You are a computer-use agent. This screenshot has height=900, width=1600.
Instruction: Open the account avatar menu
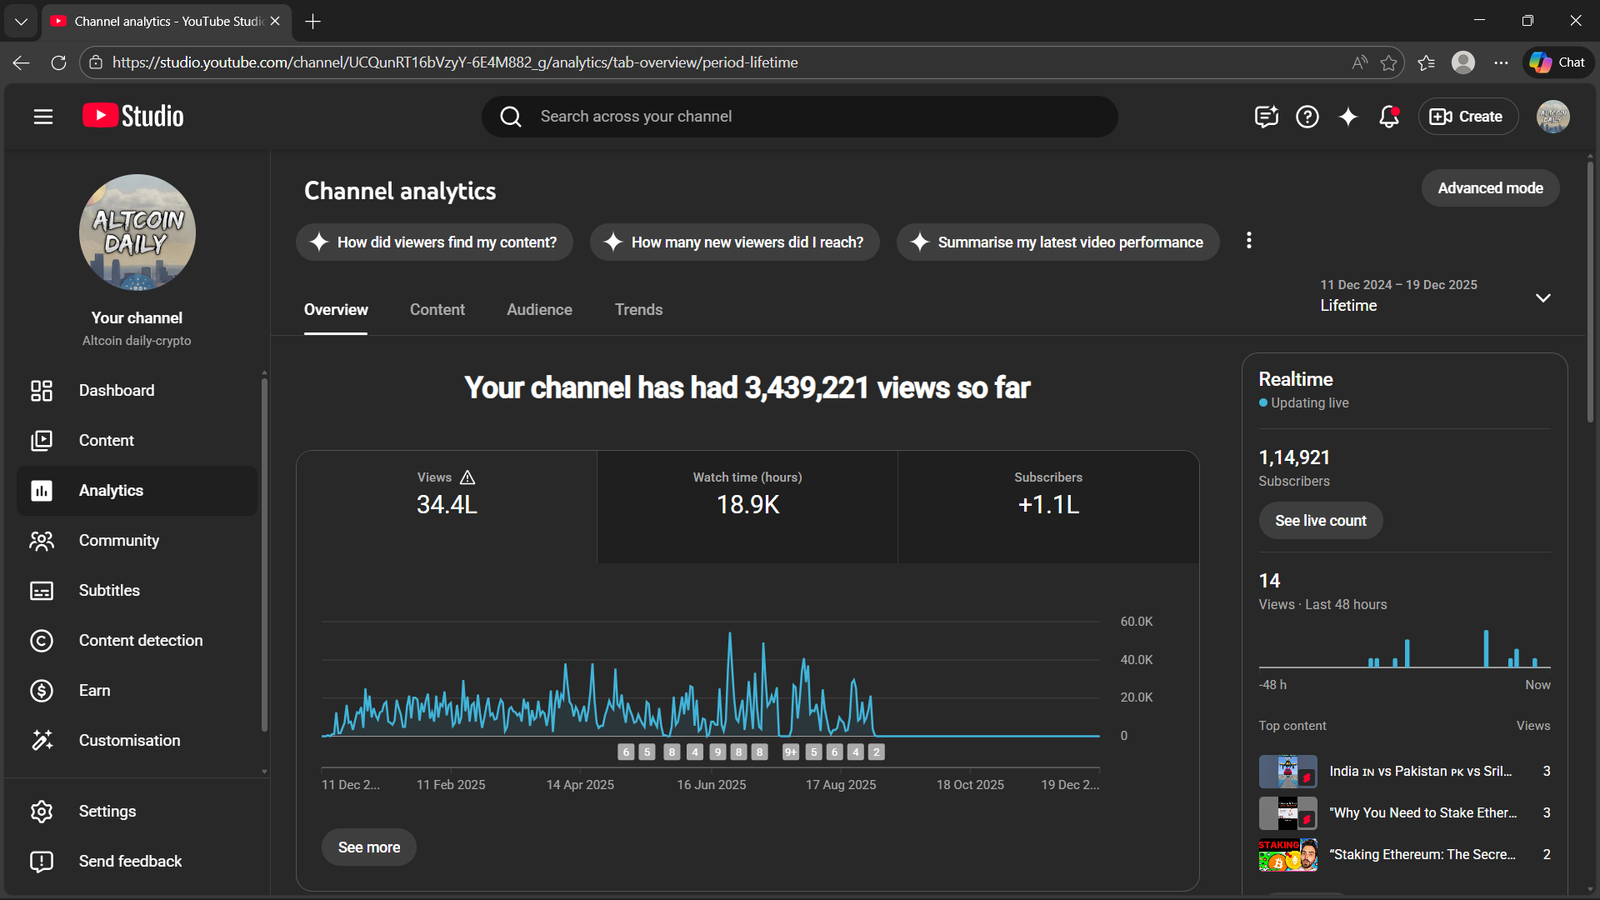tap(1552, 117)
